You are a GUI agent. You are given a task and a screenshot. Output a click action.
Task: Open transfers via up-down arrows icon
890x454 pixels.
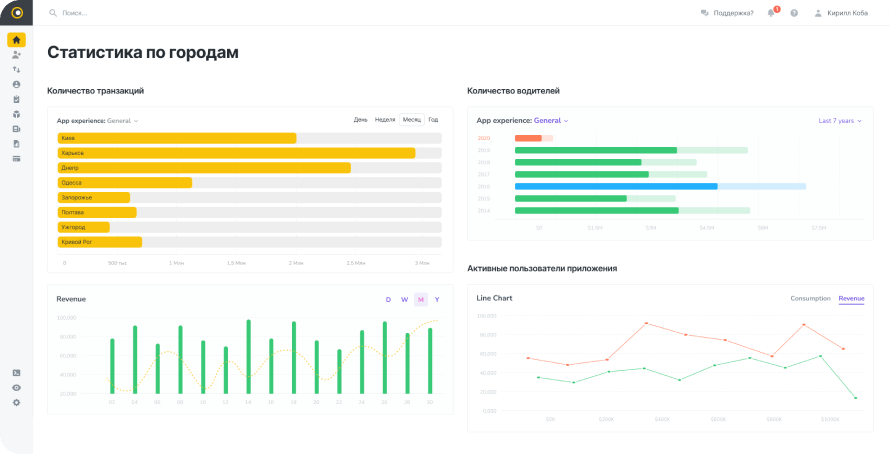16,70
